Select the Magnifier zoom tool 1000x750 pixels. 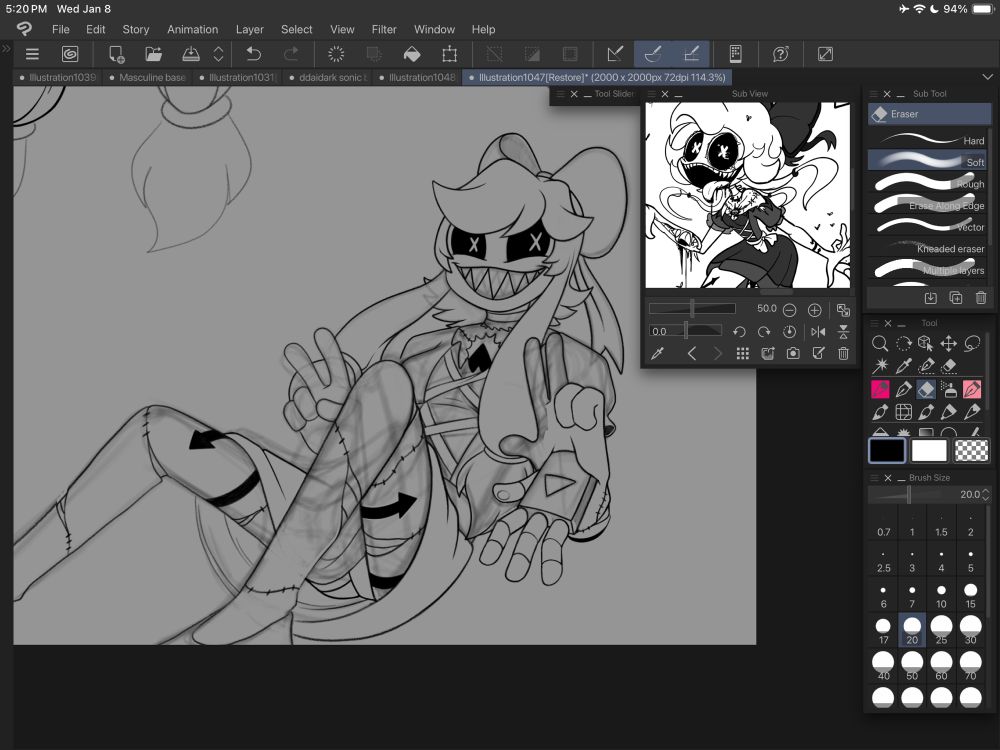coord(880,343)
